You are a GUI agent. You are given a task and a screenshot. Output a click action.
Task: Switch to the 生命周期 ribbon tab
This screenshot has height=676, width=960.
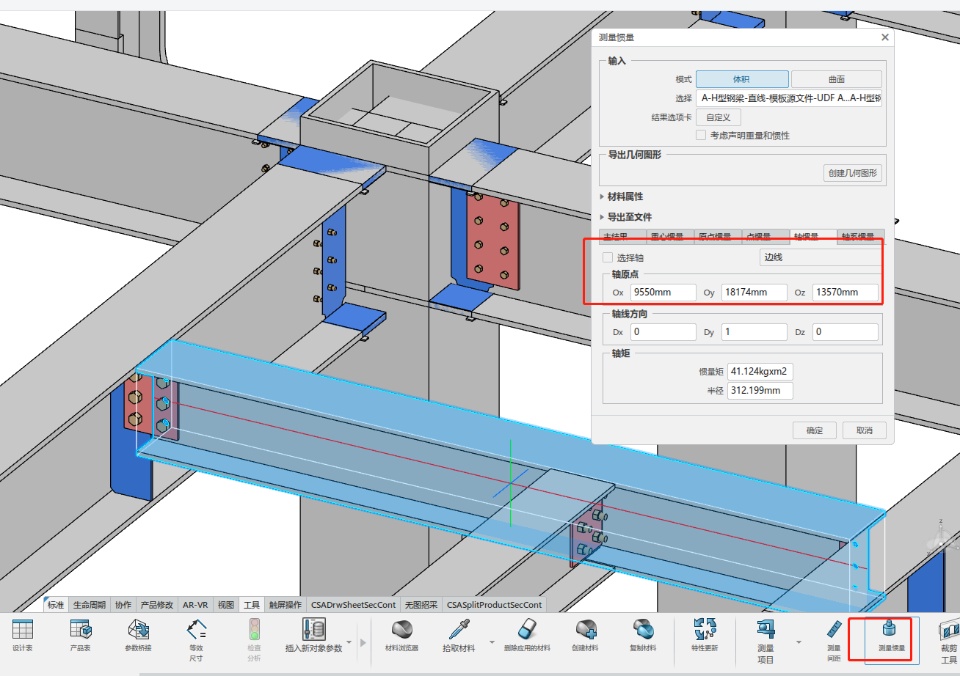pyautogui.click(x=89, y=604)
